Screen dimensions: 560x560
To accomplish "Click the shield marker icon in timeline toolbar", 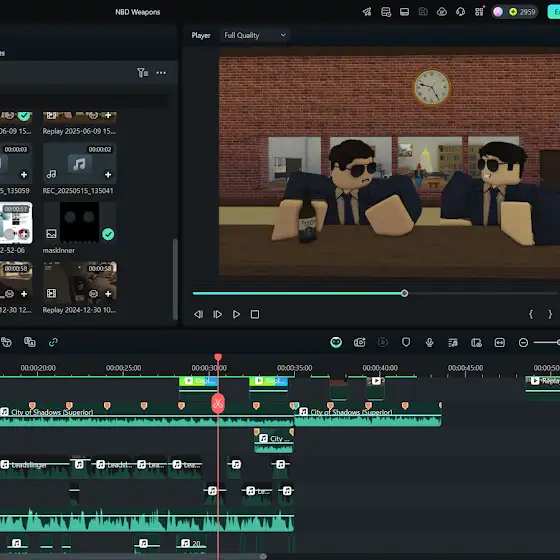I will (406, 342).
